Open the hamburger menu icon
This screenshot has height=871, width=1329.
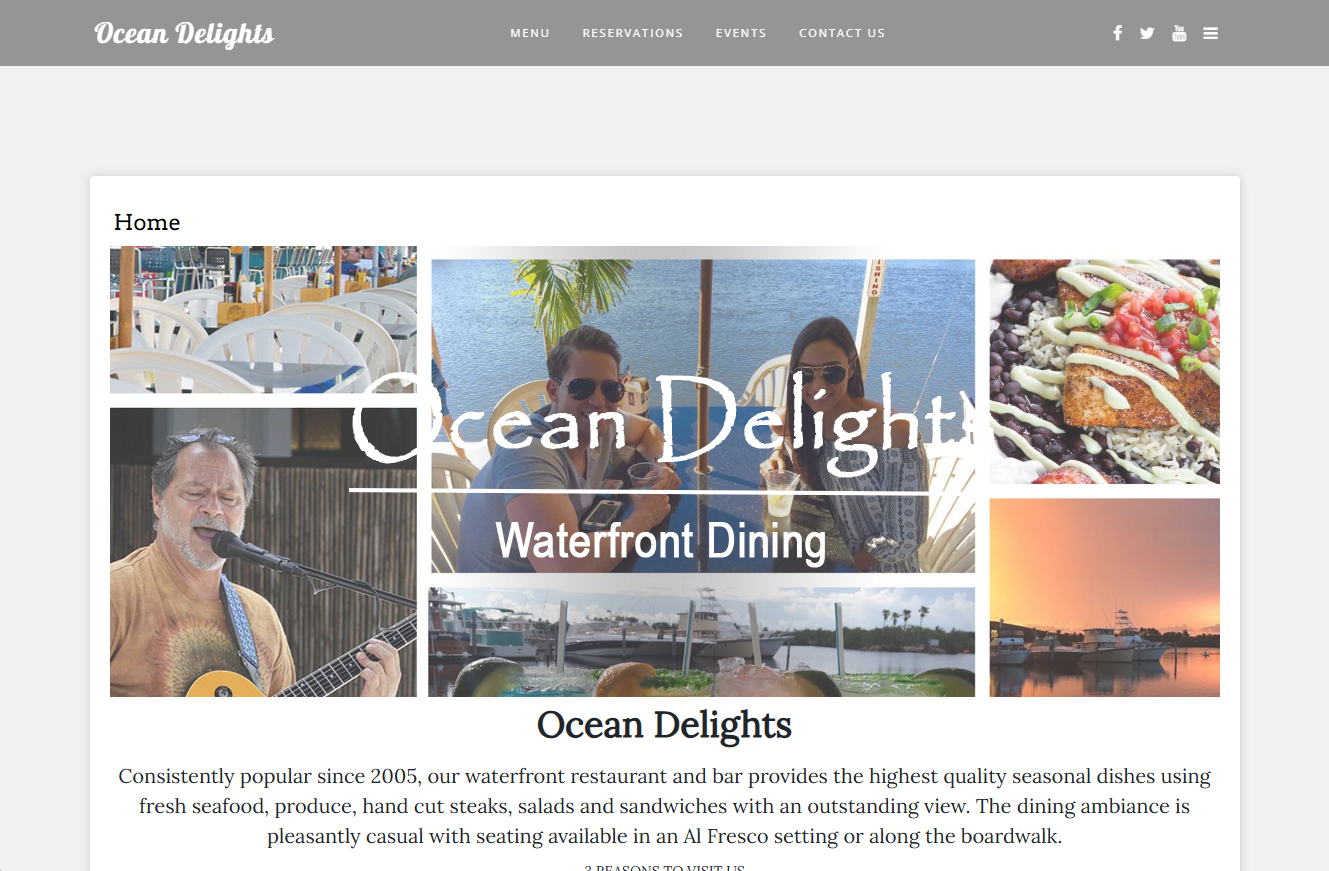point(1210,33)
